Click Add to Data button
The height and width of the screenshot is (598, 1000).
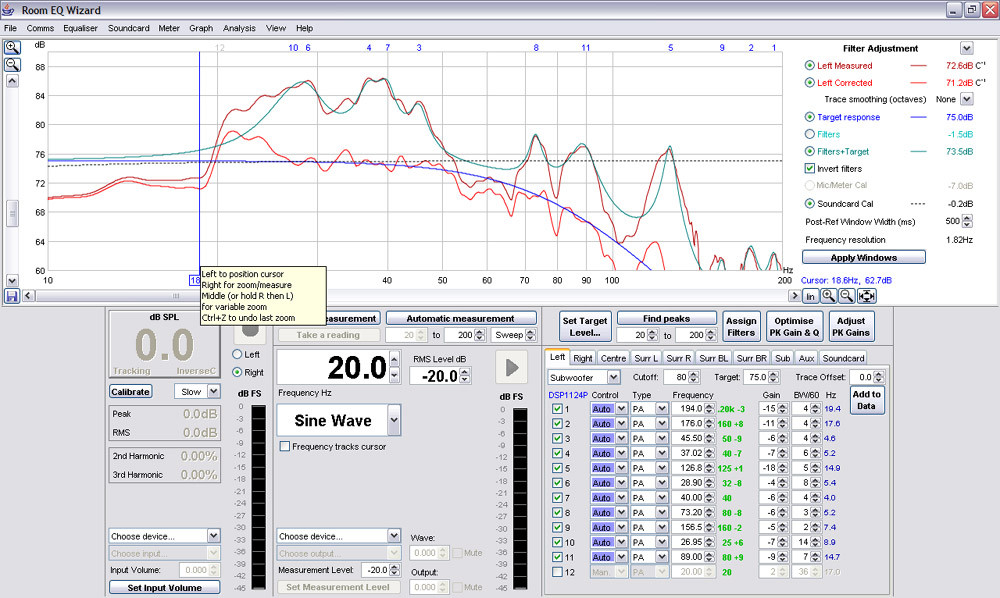[x=866, y=400]
